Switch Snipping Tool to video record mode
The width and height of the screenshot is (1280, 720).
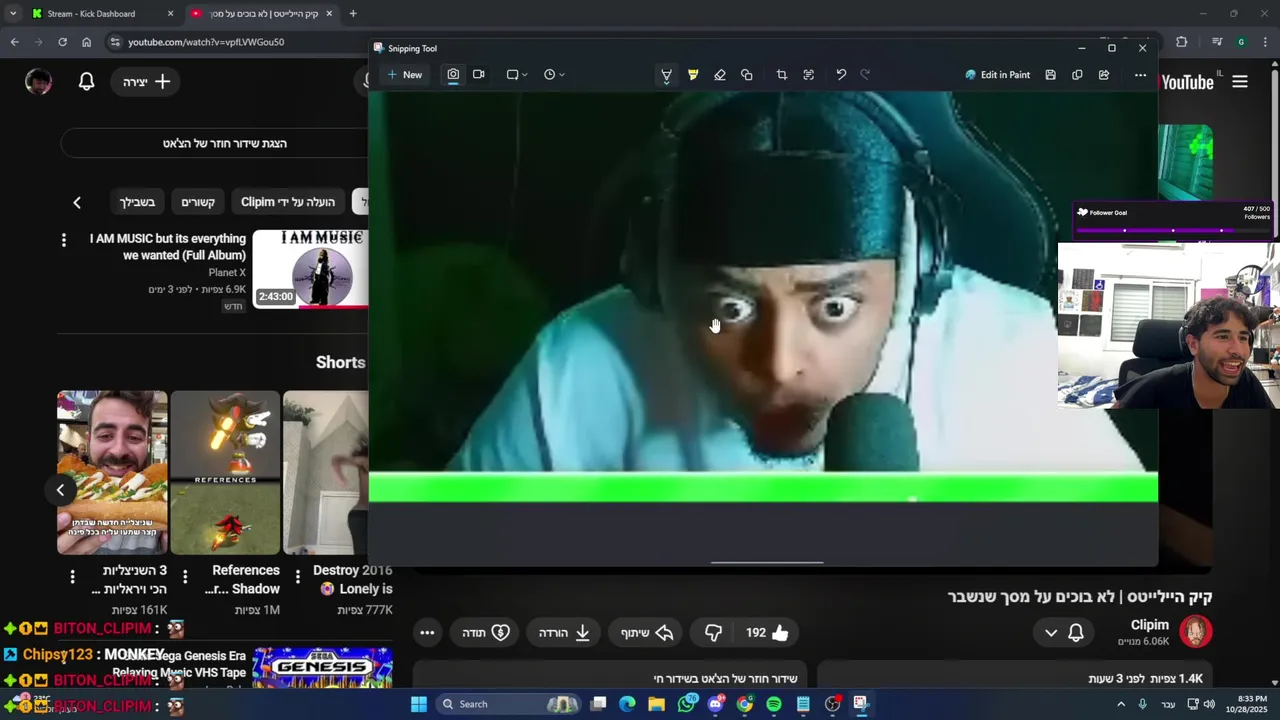(479, 75)
